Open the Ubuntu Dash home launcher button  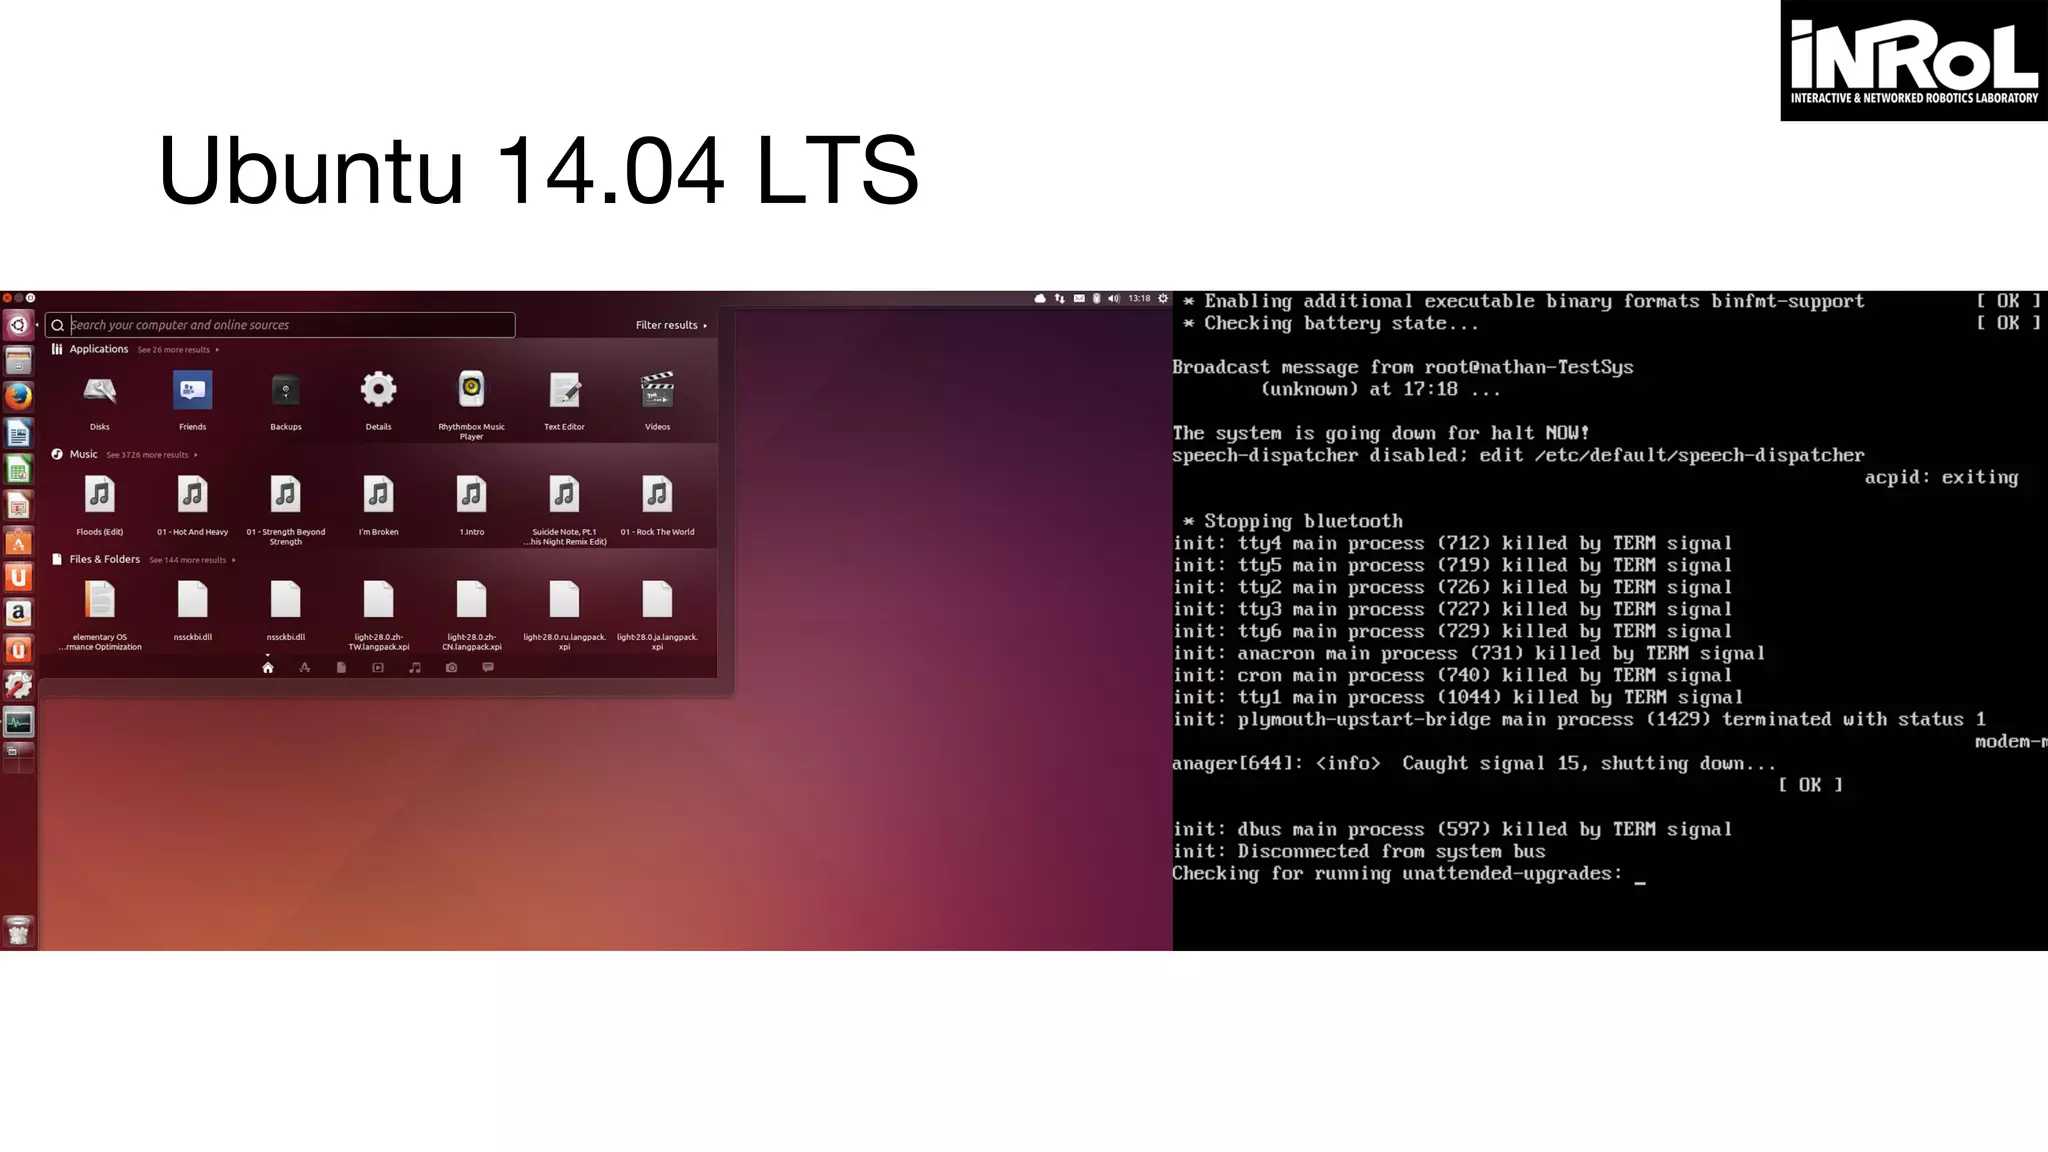pos(18,325)
